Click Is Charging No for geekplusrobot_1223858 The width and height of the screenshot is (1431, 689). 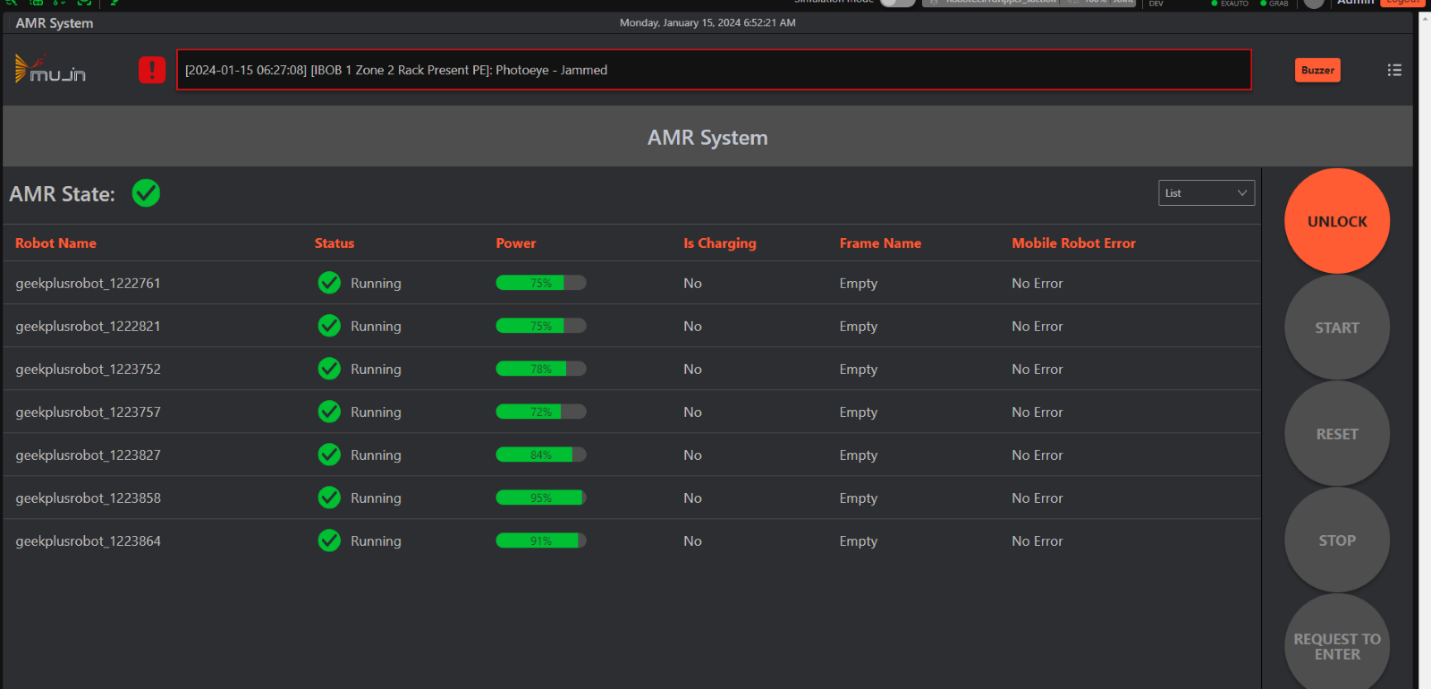pyautogui.click(x=692, y=498)
